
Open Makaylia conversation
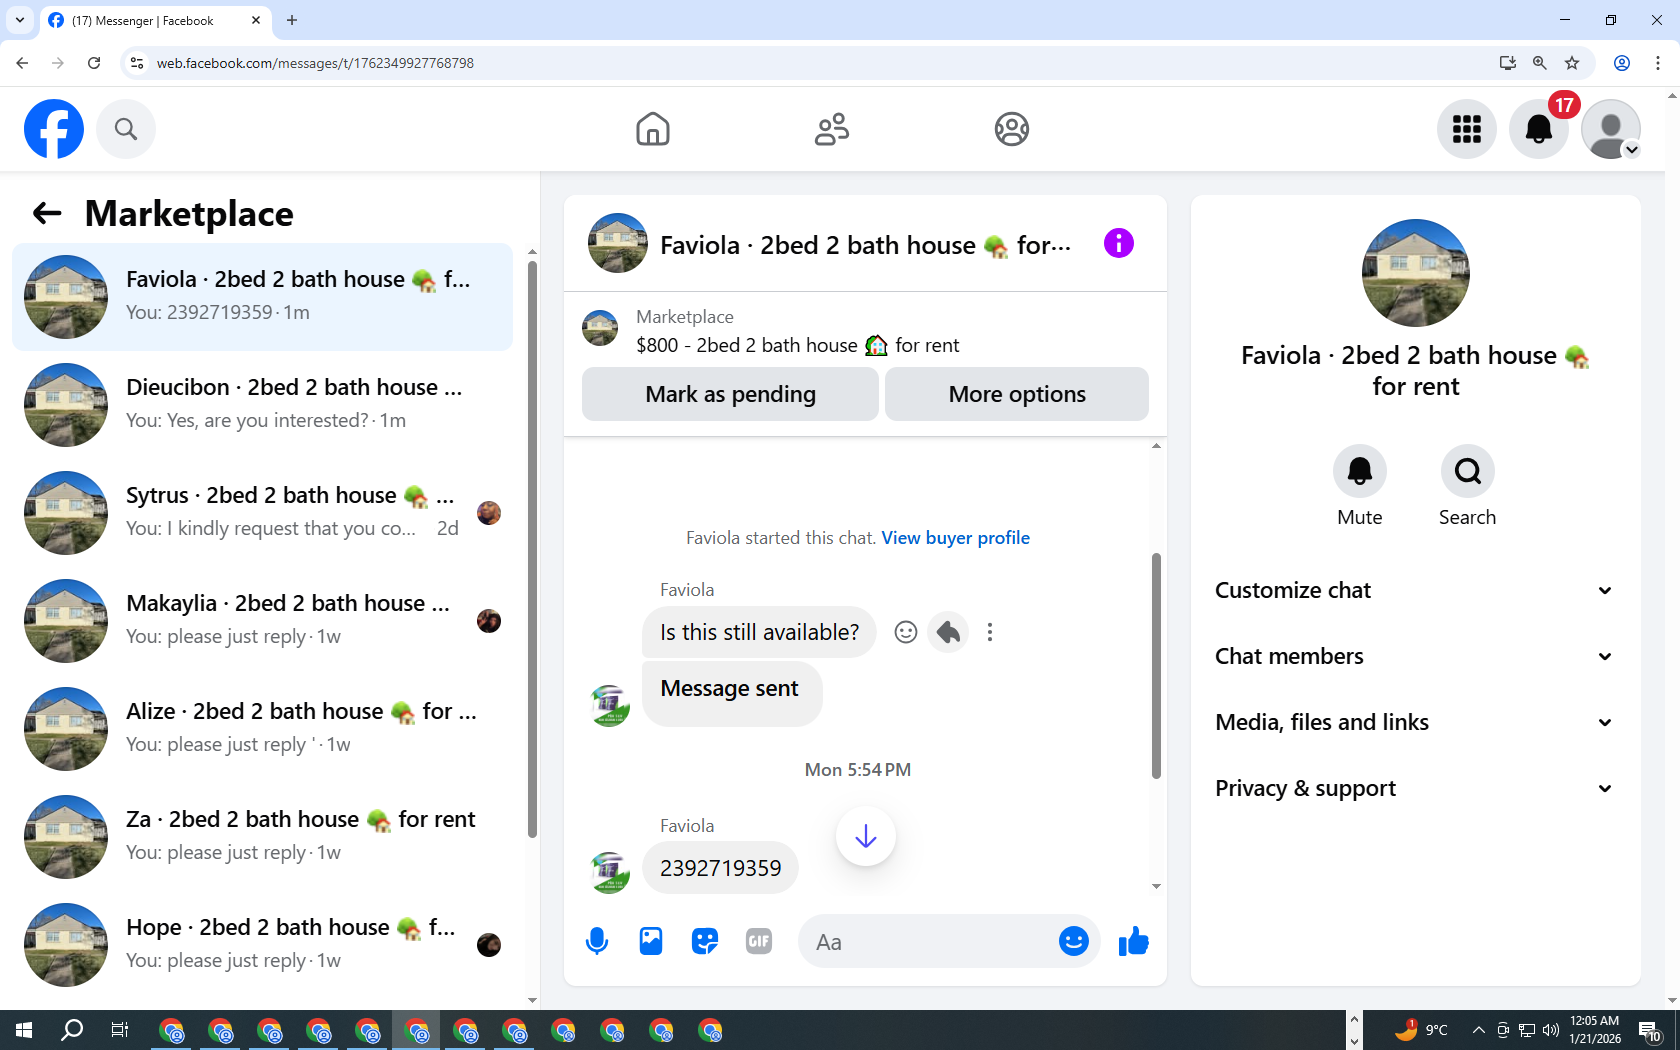click(x=262, y=621)
